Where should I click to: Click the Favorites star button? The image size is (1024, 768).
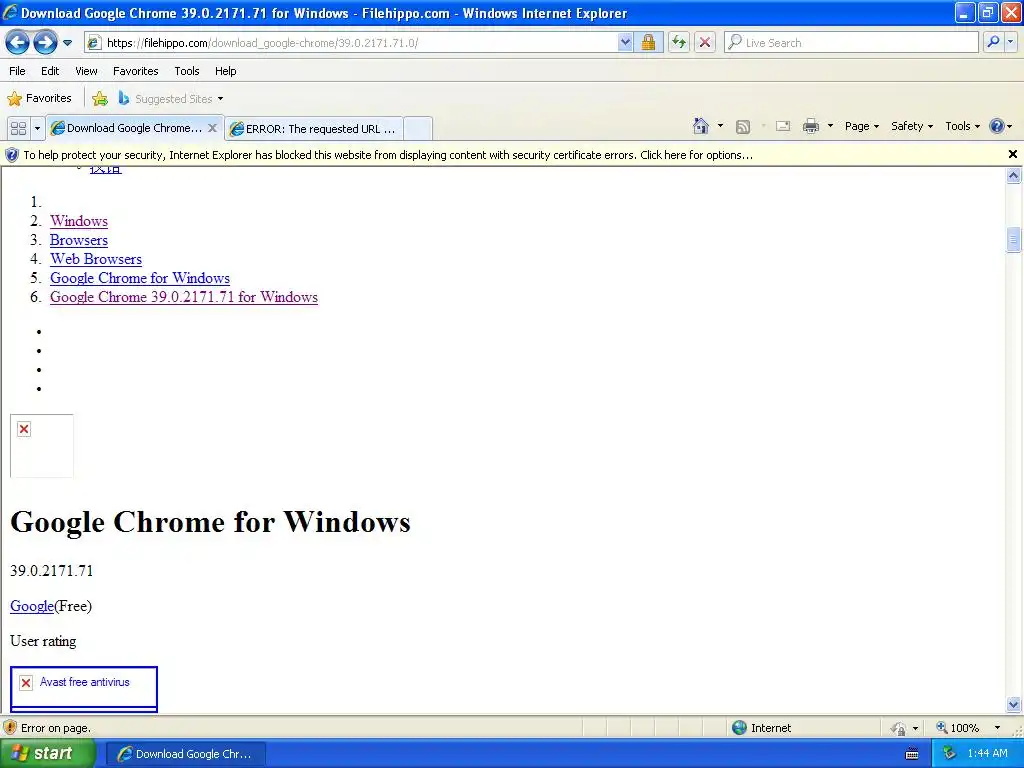39,99
